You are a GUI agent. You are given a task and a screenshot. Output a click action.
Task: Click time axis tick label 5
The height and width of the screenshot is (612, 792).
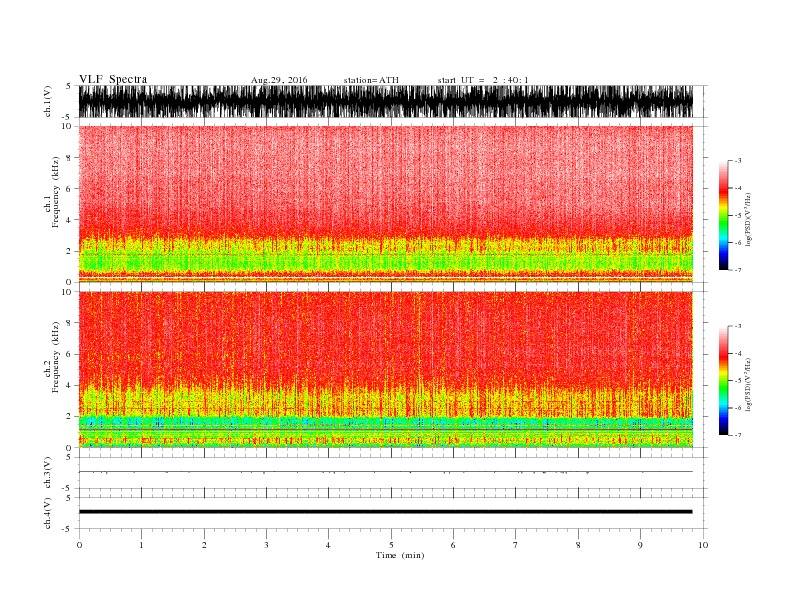[x=391, y=545]
